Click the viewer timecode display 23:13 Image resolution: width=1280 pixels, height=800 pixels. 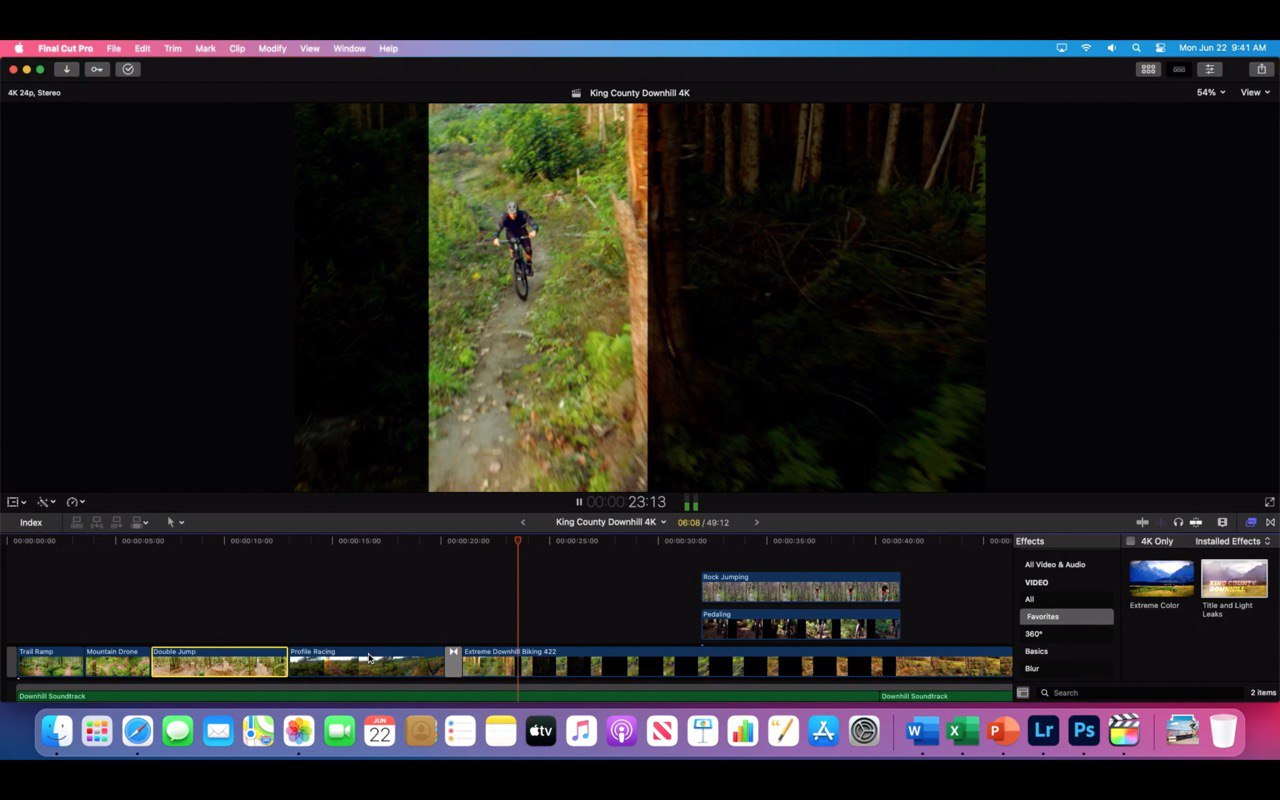[x=626, y=502]
